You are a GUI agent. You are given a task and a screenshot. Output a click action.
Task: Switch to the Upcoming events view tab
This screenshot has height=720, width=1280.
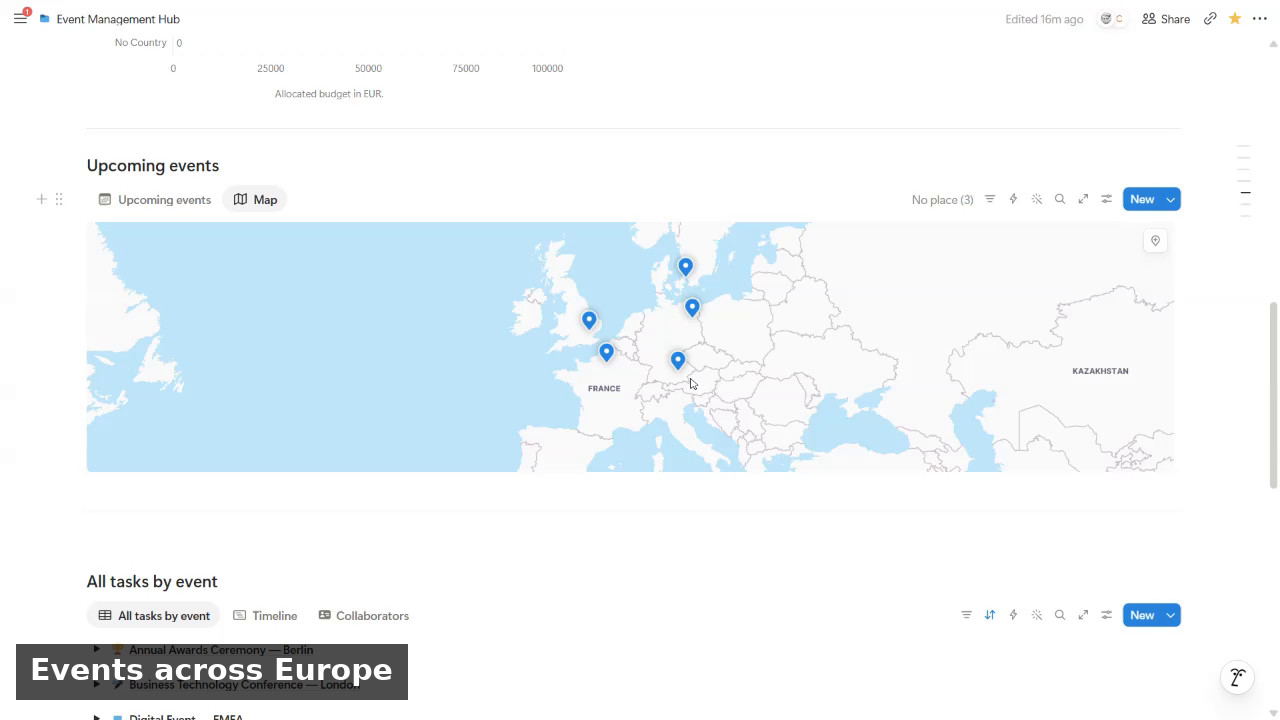tap(155, 199)
